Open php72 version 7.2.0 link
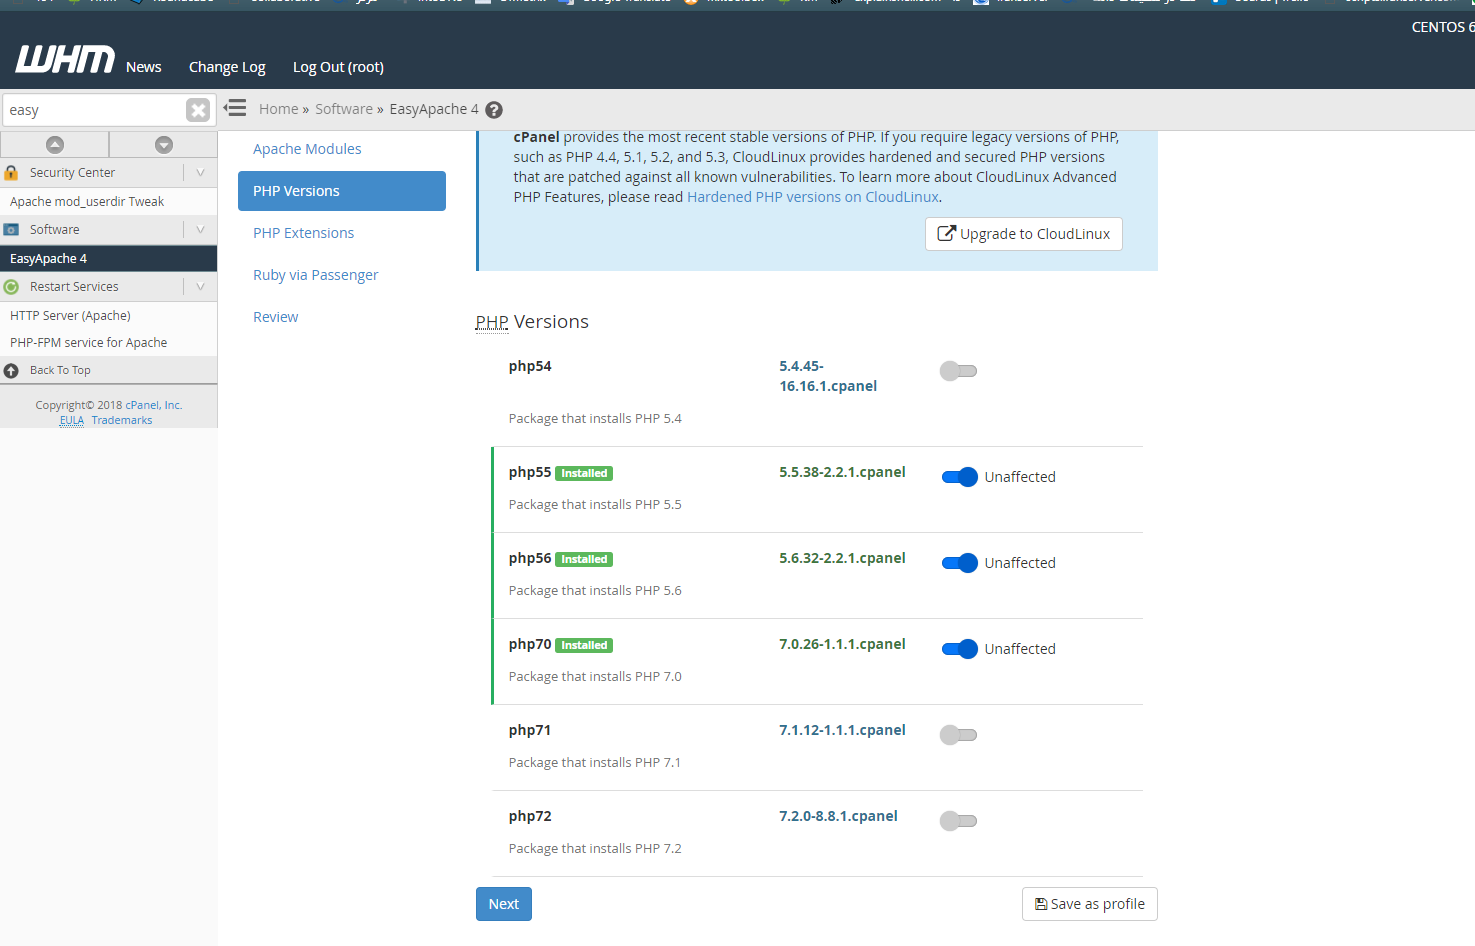This screenshot has height=946, width=1475. (x=838, y=816)
